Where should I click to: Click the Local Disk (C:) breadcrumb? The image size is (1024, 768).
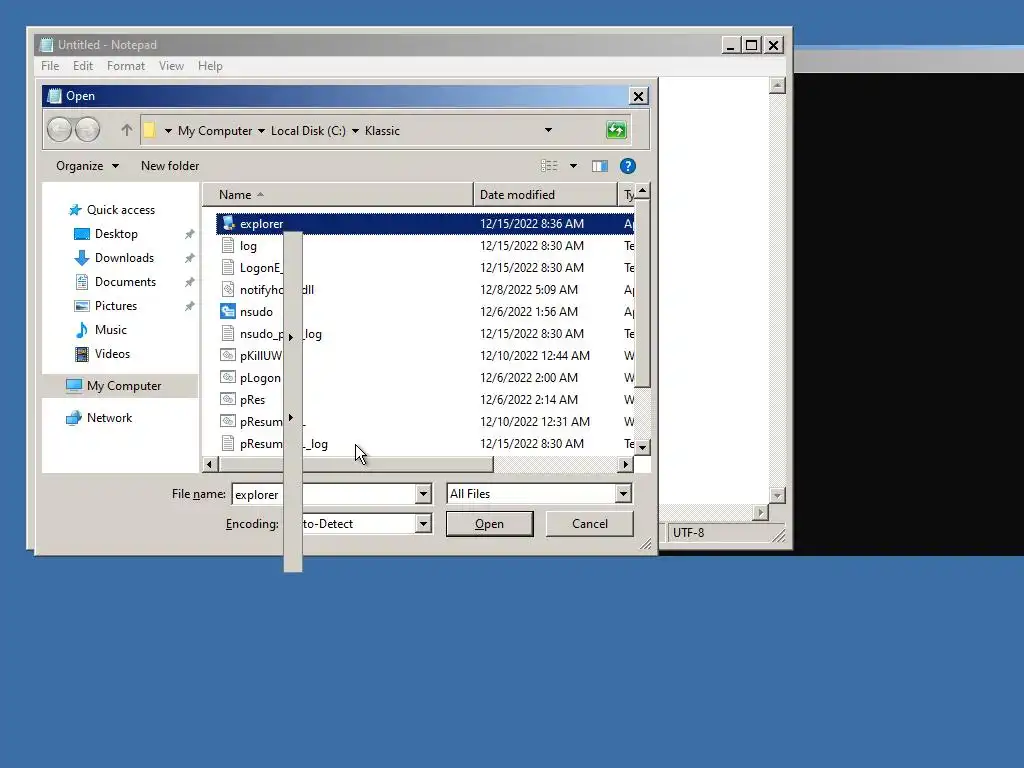[308, 131]
